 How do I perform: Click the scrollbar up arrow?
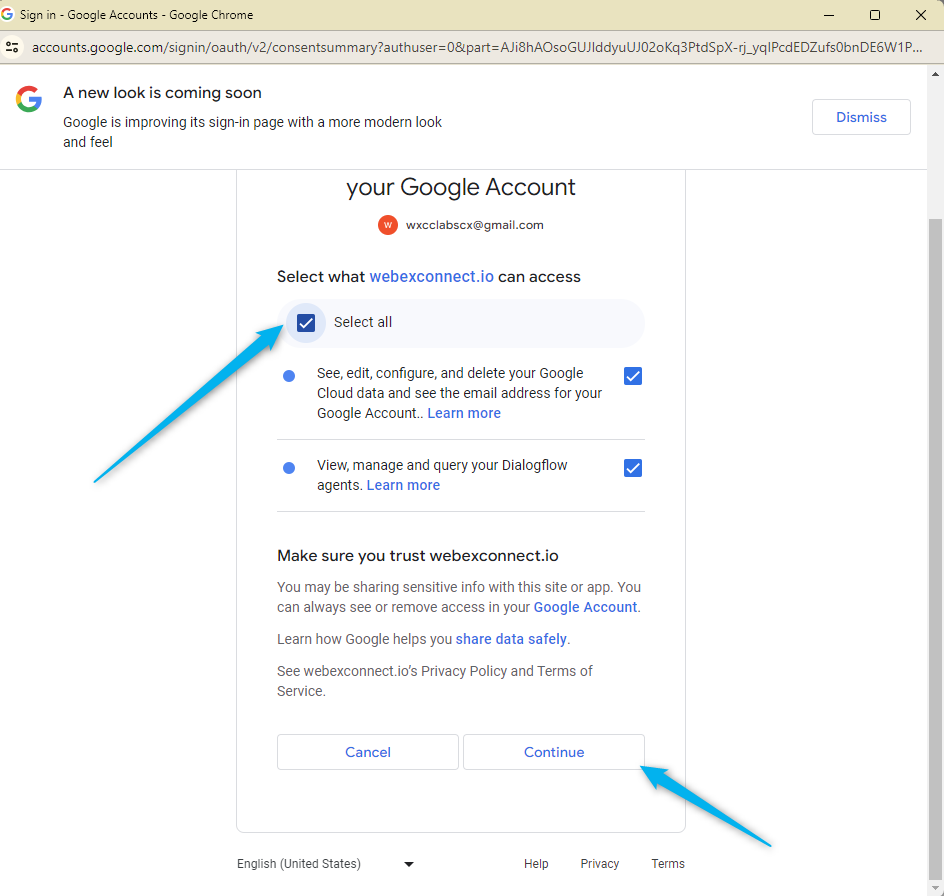tap(936, 74)
